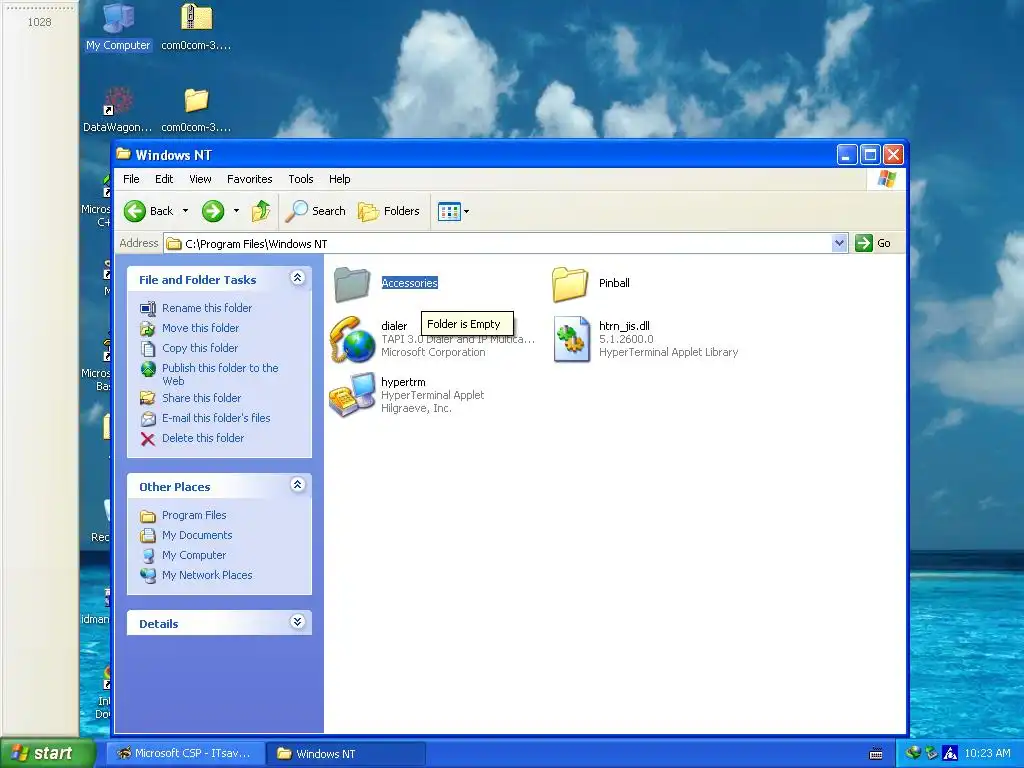Collapse the Other Places panel

(297, 485)
